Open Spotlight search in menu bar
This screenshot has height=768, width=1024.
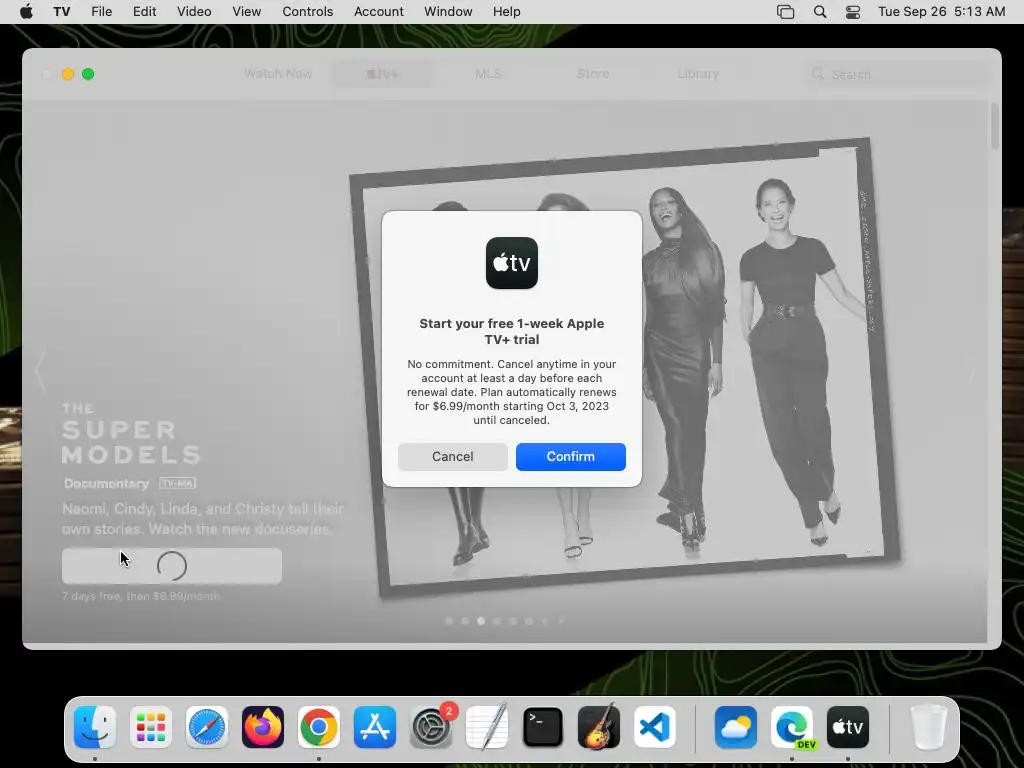[x=820, y=12]
